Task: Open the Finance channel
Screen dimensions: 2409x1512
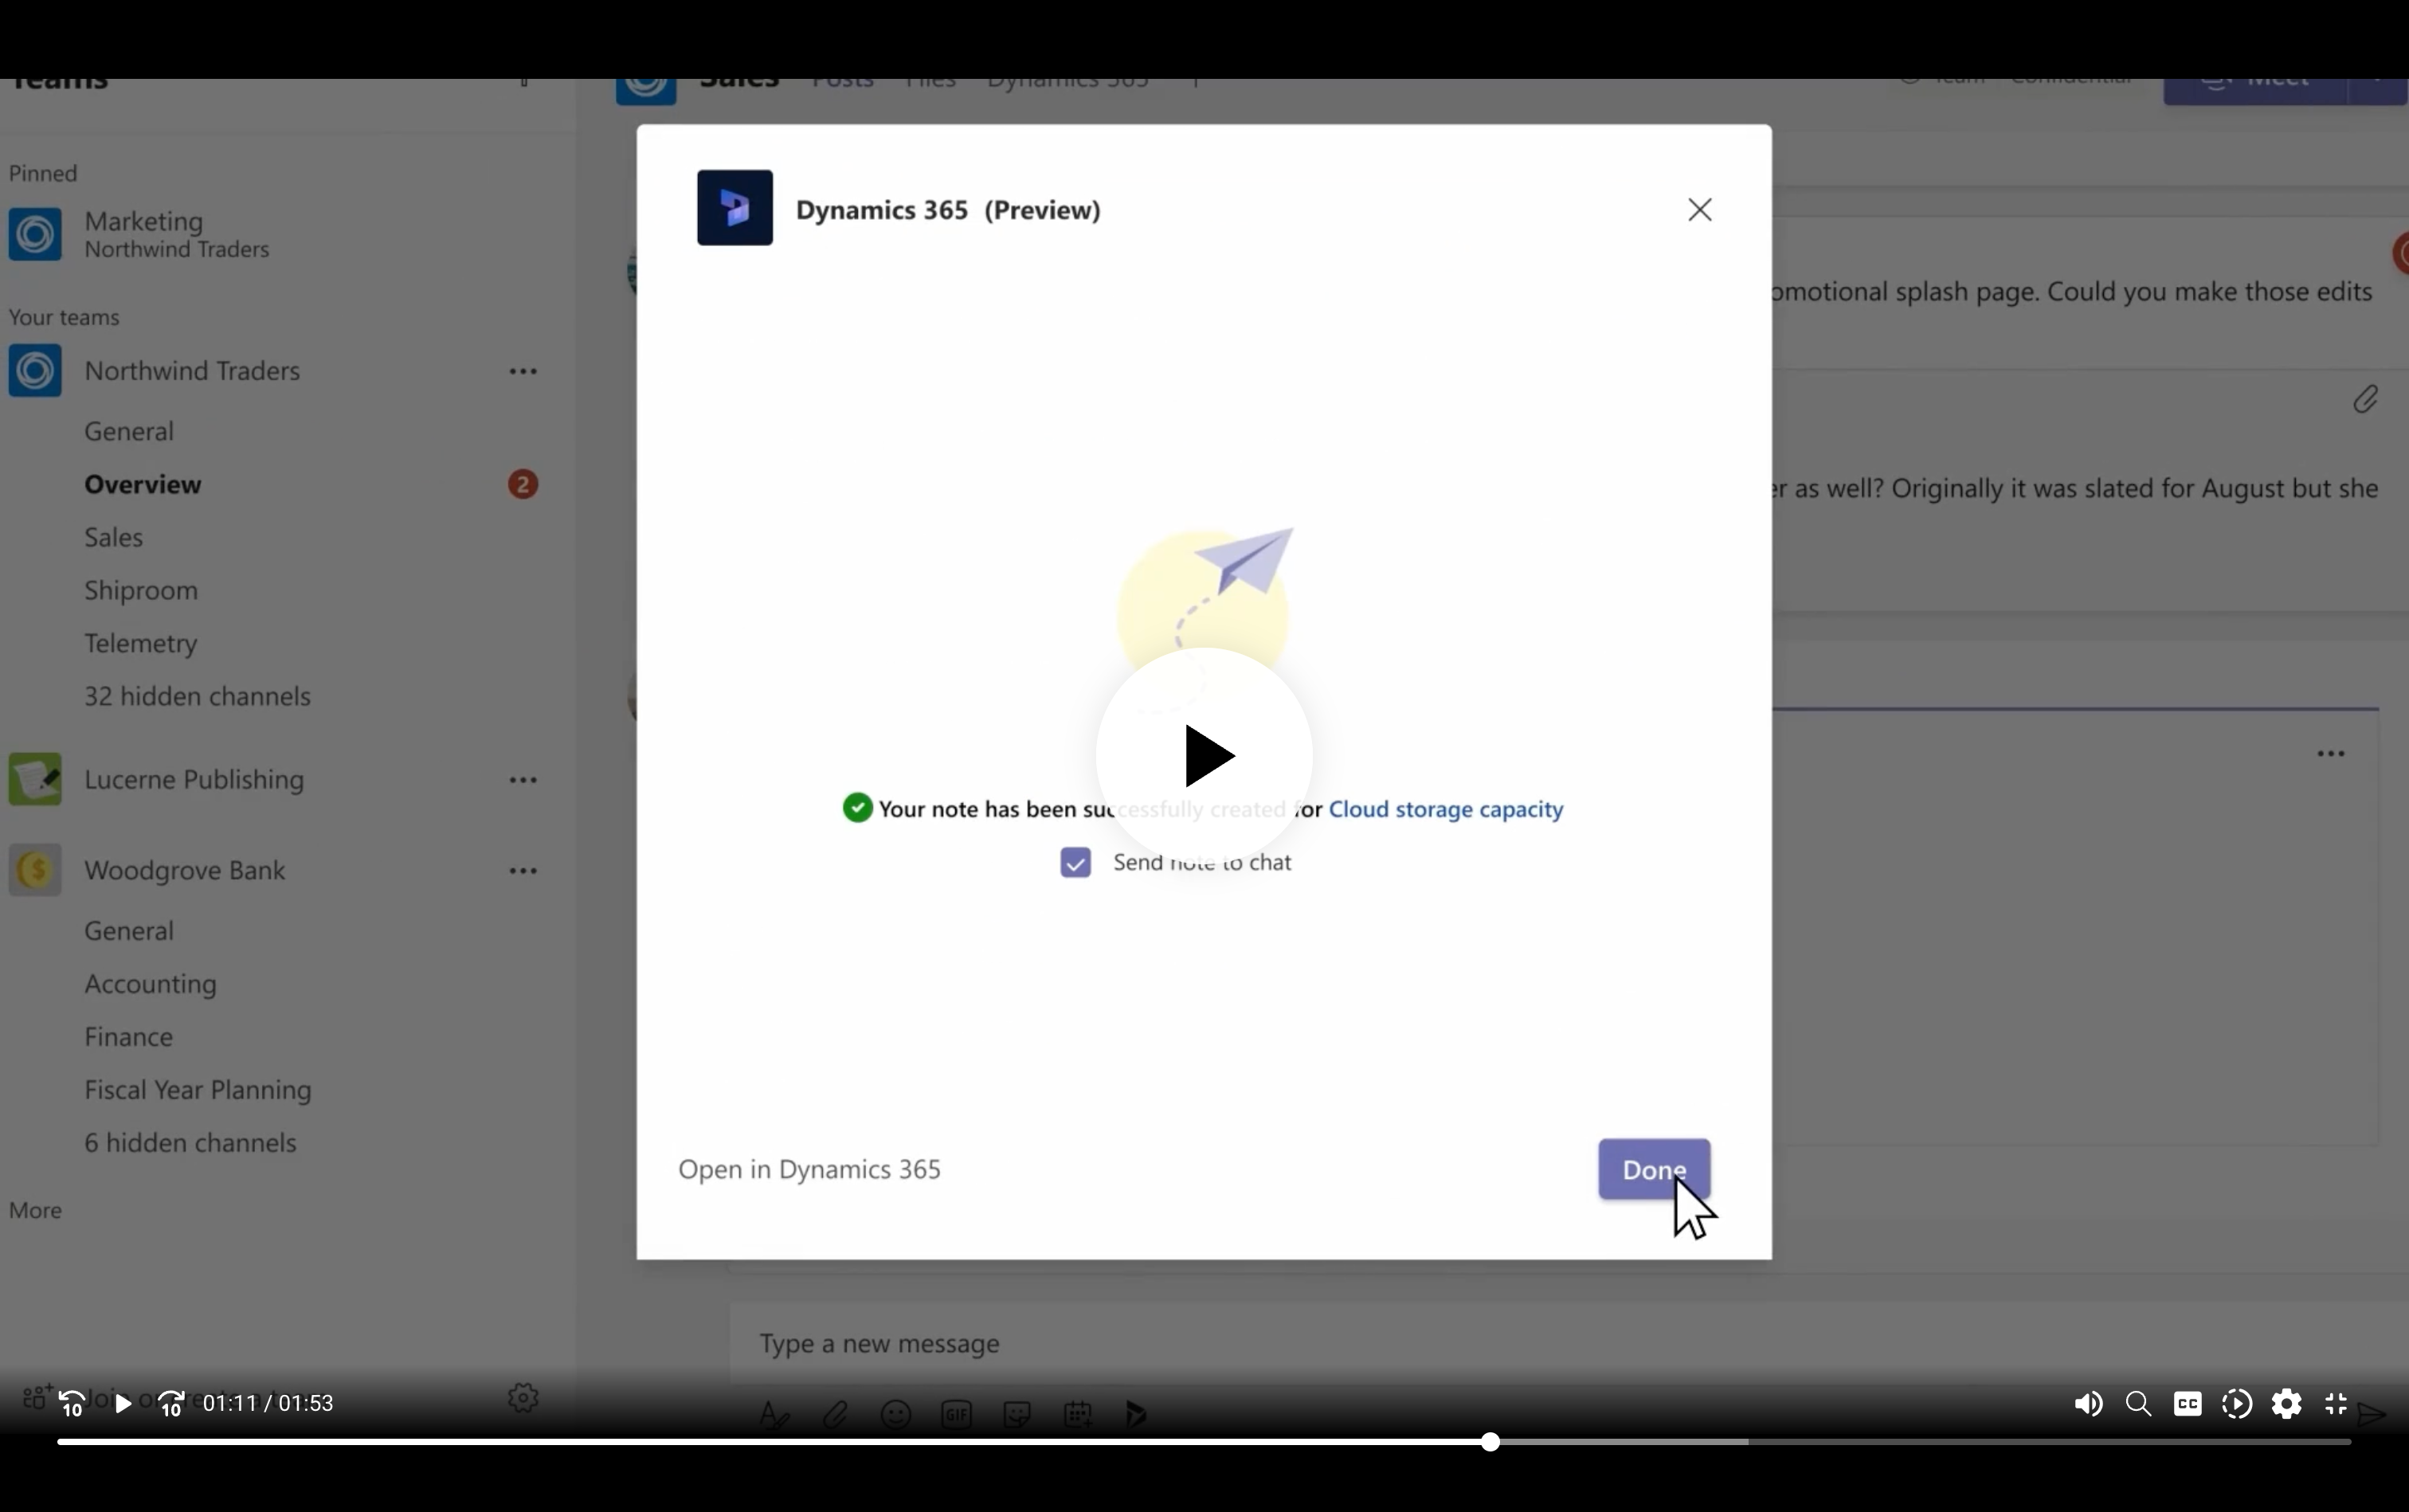Action: click(128, 1037)
